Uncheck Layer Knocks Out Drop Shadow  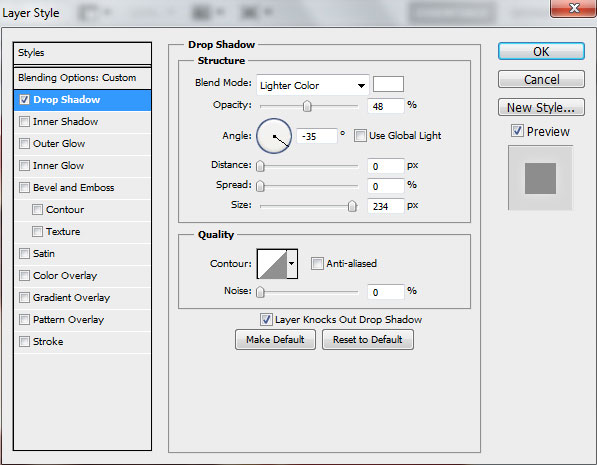click(x=266, y=319)
